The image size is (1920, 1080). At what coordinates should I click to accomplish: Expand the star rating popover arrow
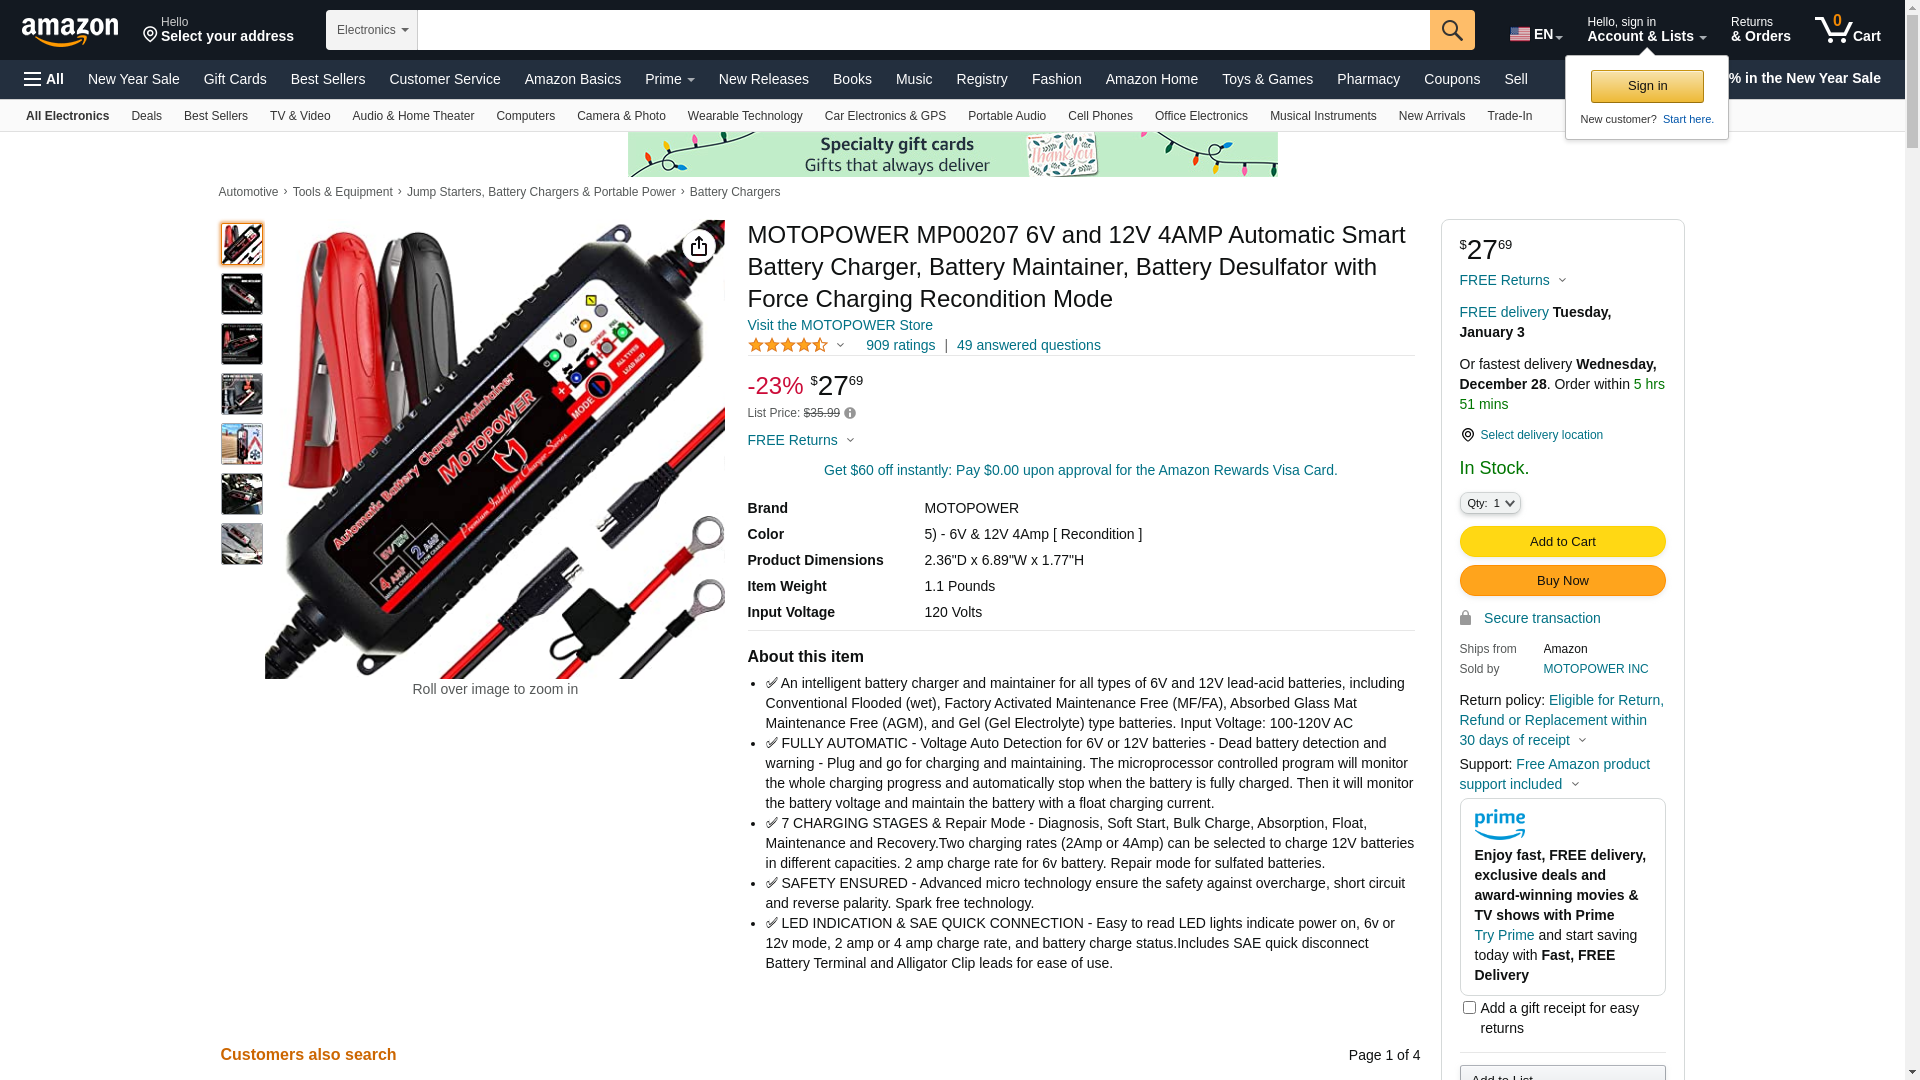coord(840,346)
